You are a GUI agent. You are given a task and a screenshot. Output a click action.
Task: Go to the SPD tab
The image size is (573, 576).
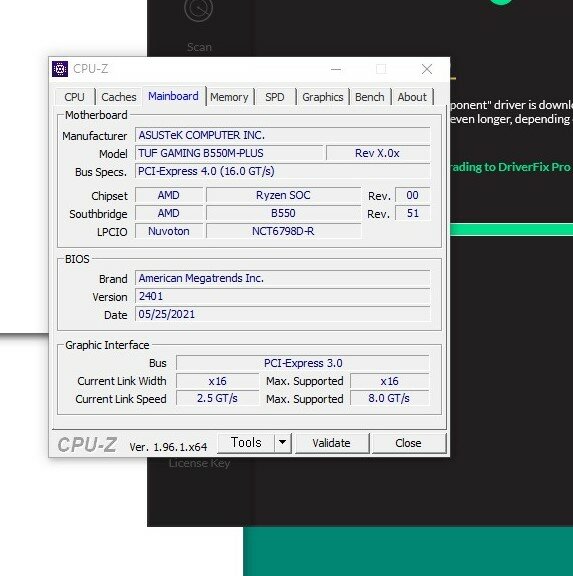275,97
